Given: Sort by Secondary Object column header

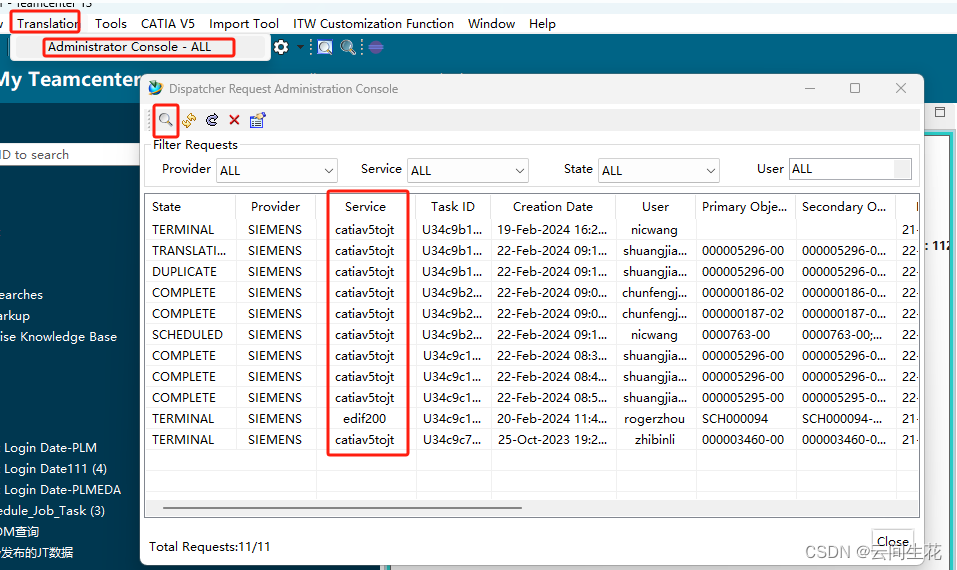Looking at the screenshot, I should pos(845,206).
